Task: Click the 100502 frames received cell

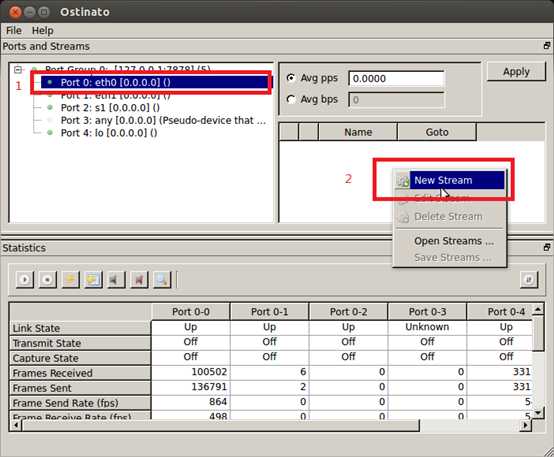Action: pyautogui.click(x=191, y=372)
